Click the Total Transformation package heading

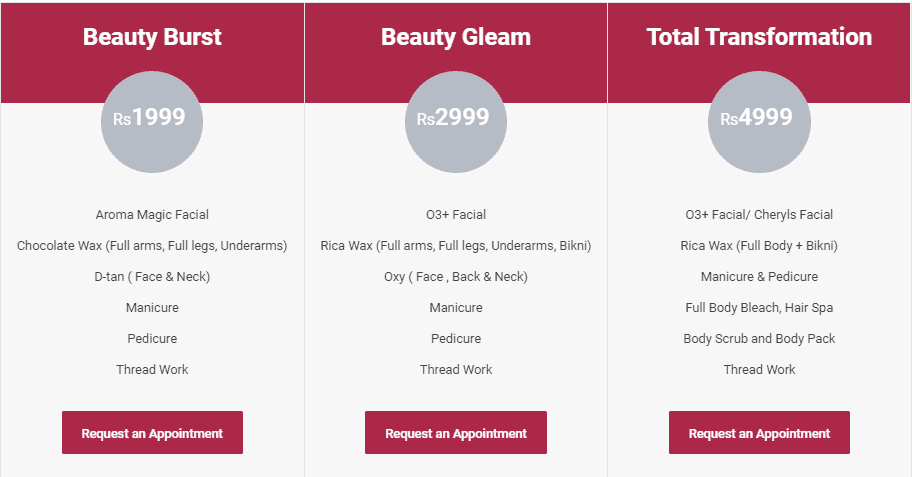pos(759,37)
